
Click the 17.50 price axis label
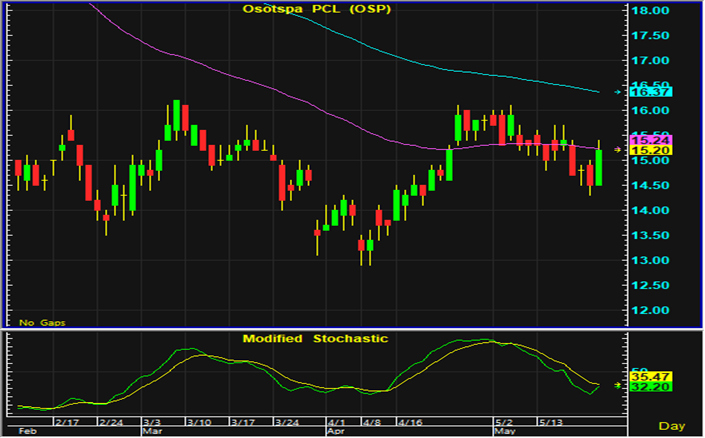tap(650, 36)
